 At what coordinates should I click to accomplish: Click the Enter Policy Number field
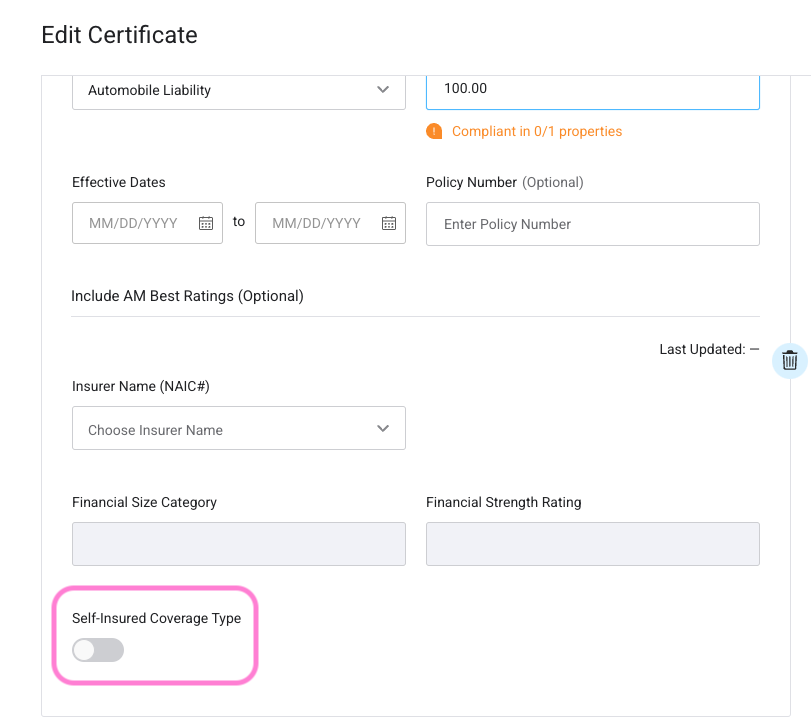592,224
